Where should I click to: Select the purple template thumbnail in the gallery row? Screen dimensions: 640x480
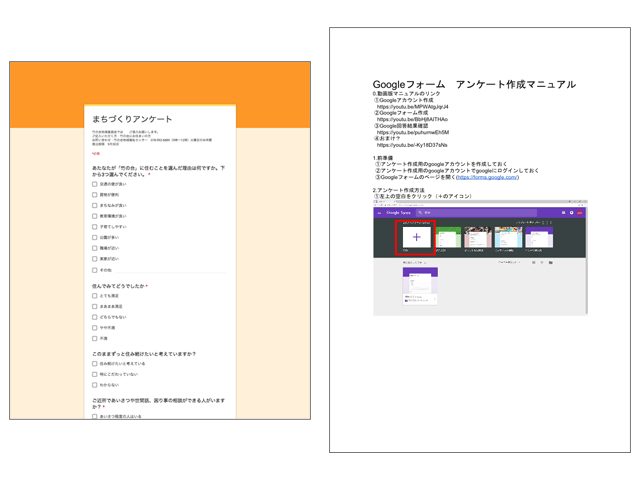point(539,237)
